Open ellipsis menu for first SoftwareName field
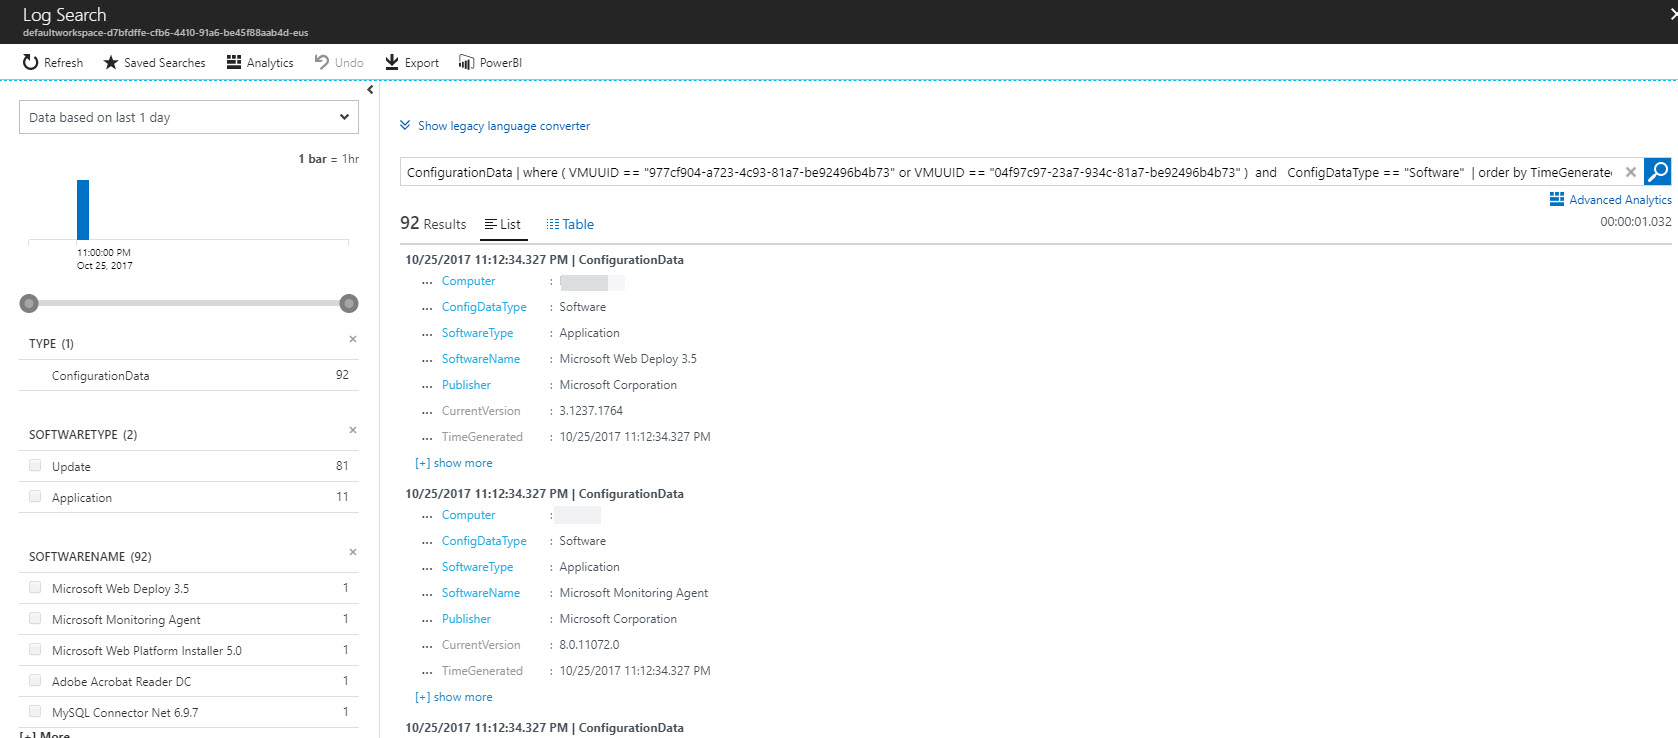1678x738 pixels. (427, 360)
